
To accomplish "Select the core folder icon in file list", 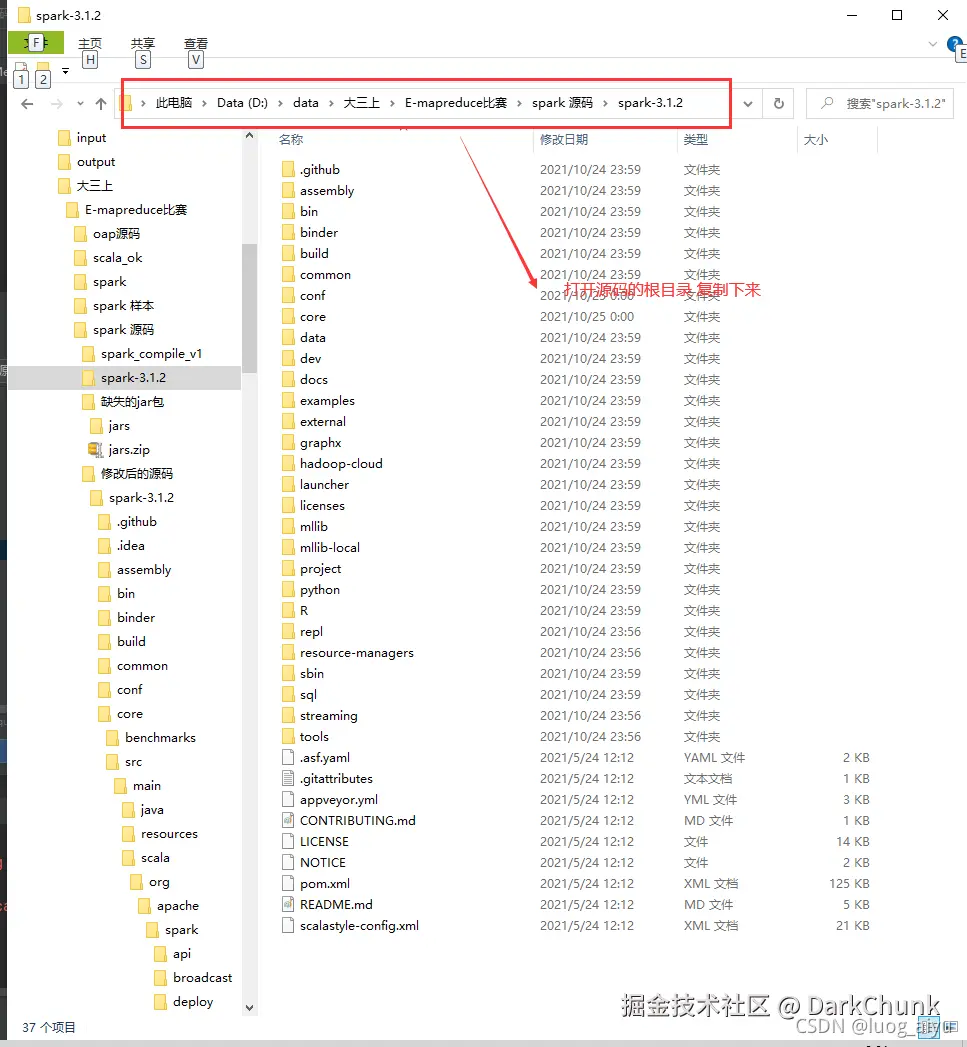I will (288, 317).
